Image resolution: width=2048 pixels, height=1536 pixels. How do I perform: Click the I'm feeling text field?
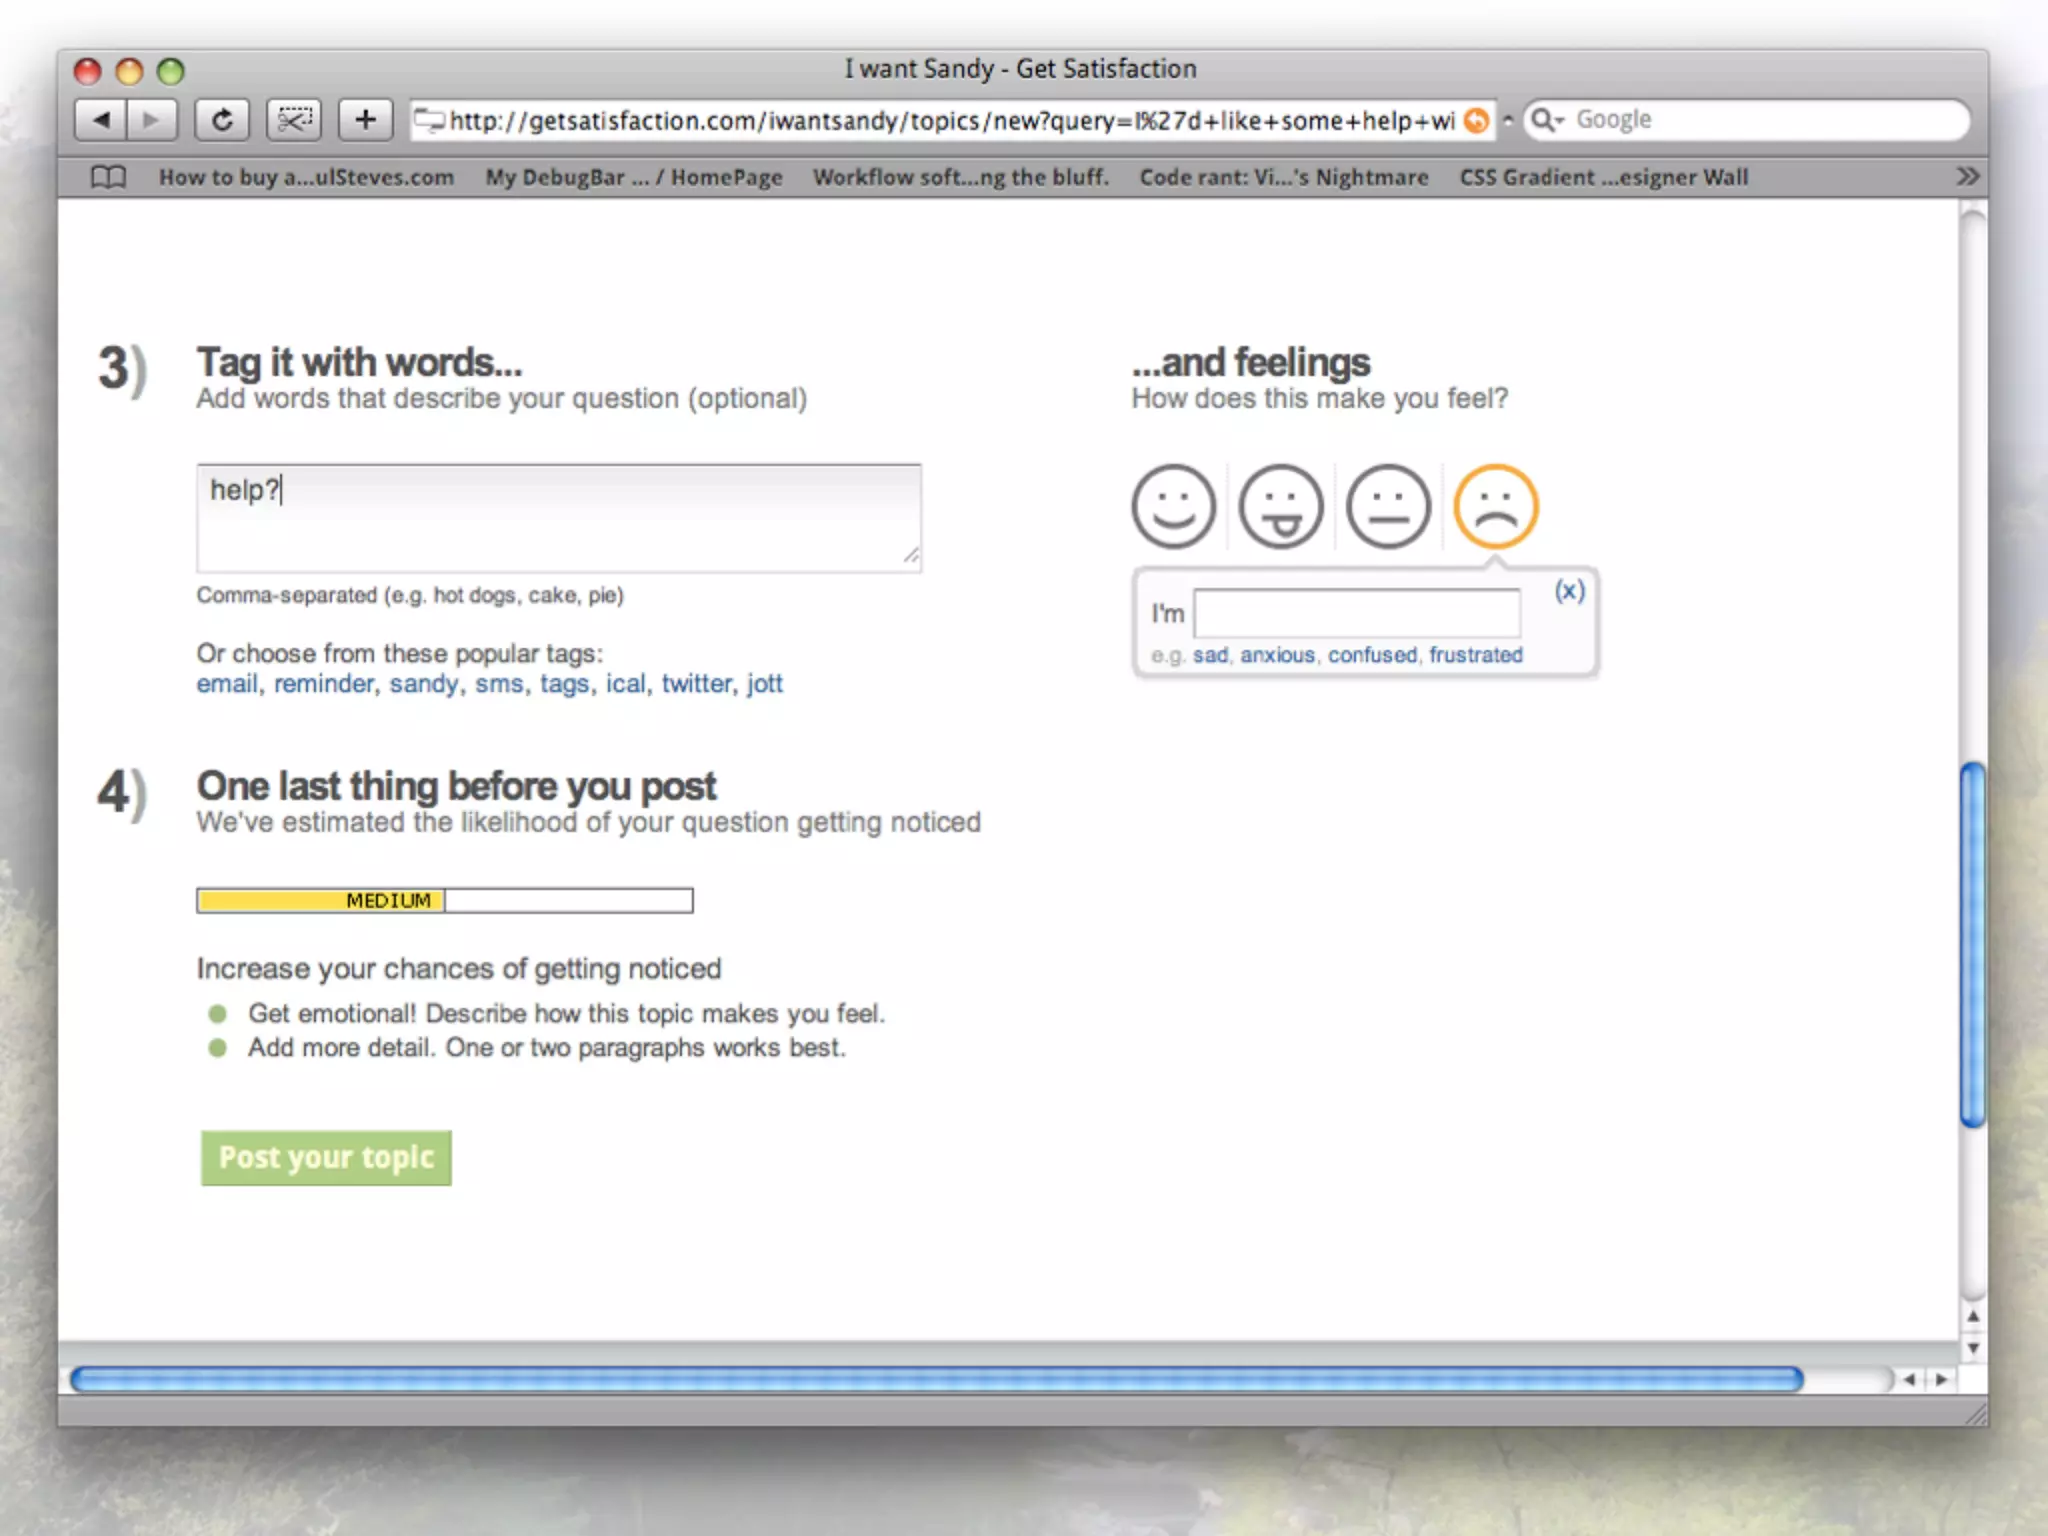pos(1356,613)
